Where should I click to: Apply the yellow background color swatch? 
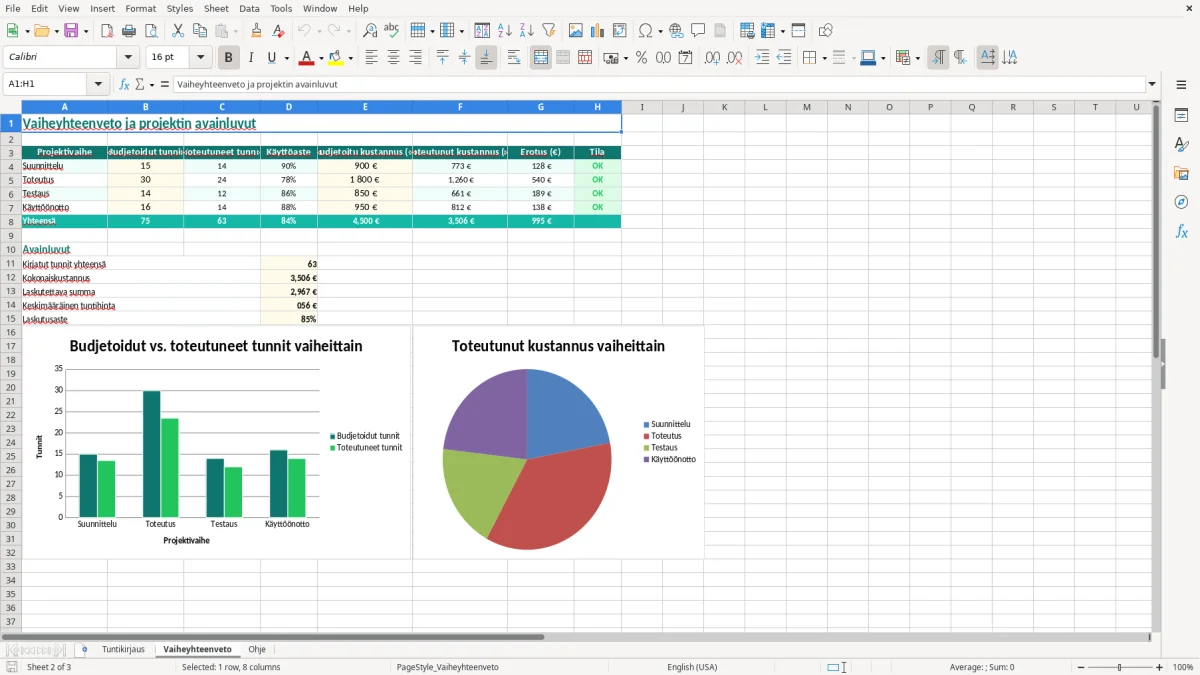pos(337,58)
